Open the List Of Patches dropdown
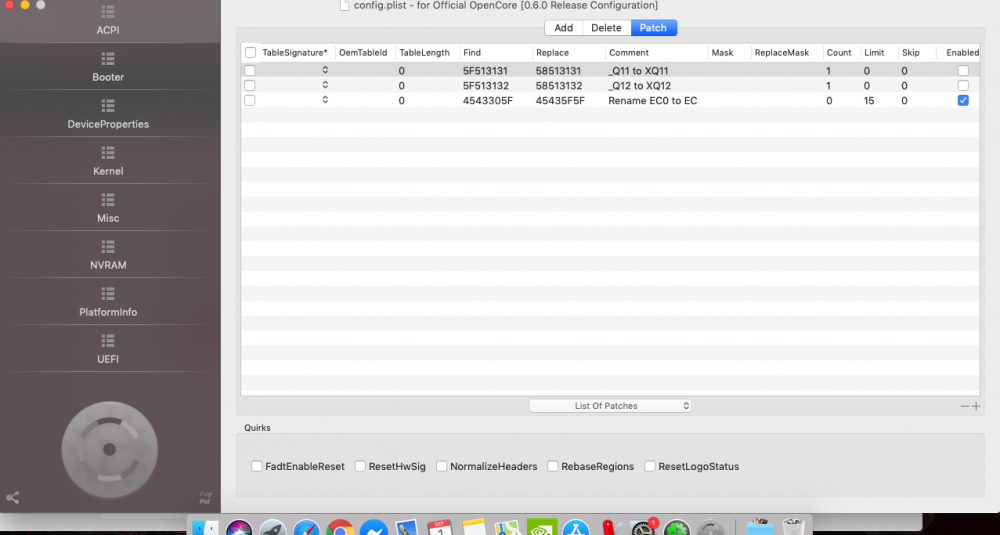Viewport: 1000px width, 535px height. [610, 406]
